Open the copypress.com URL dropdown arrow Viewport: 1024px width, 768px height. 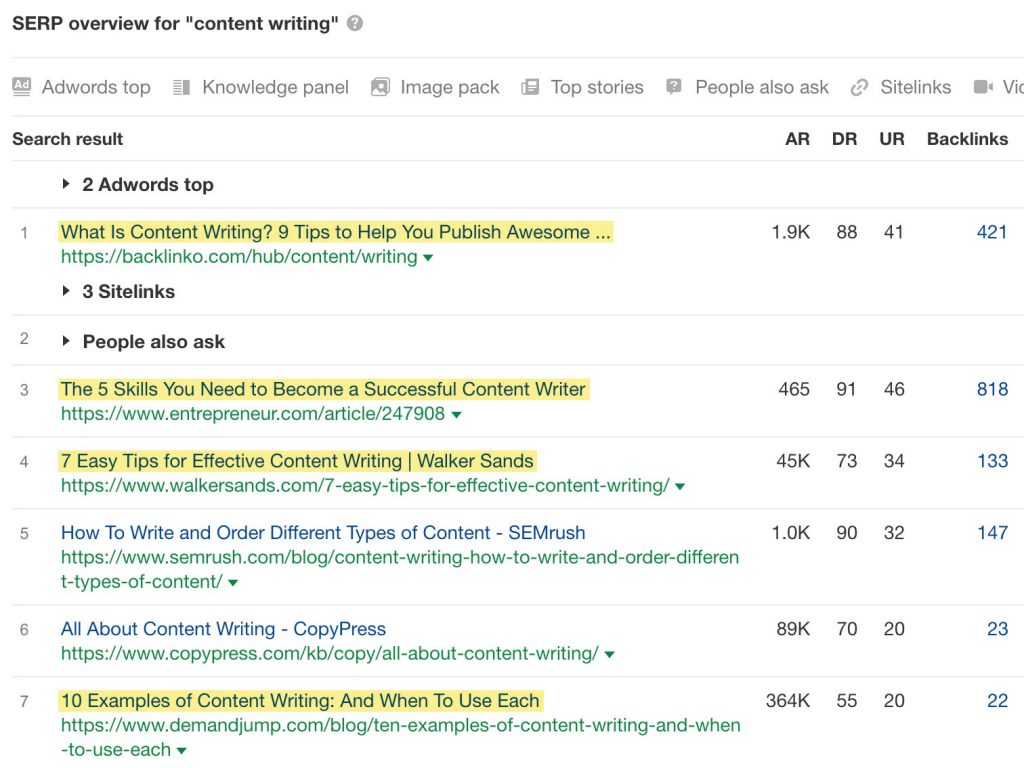[x=609, y=655]
